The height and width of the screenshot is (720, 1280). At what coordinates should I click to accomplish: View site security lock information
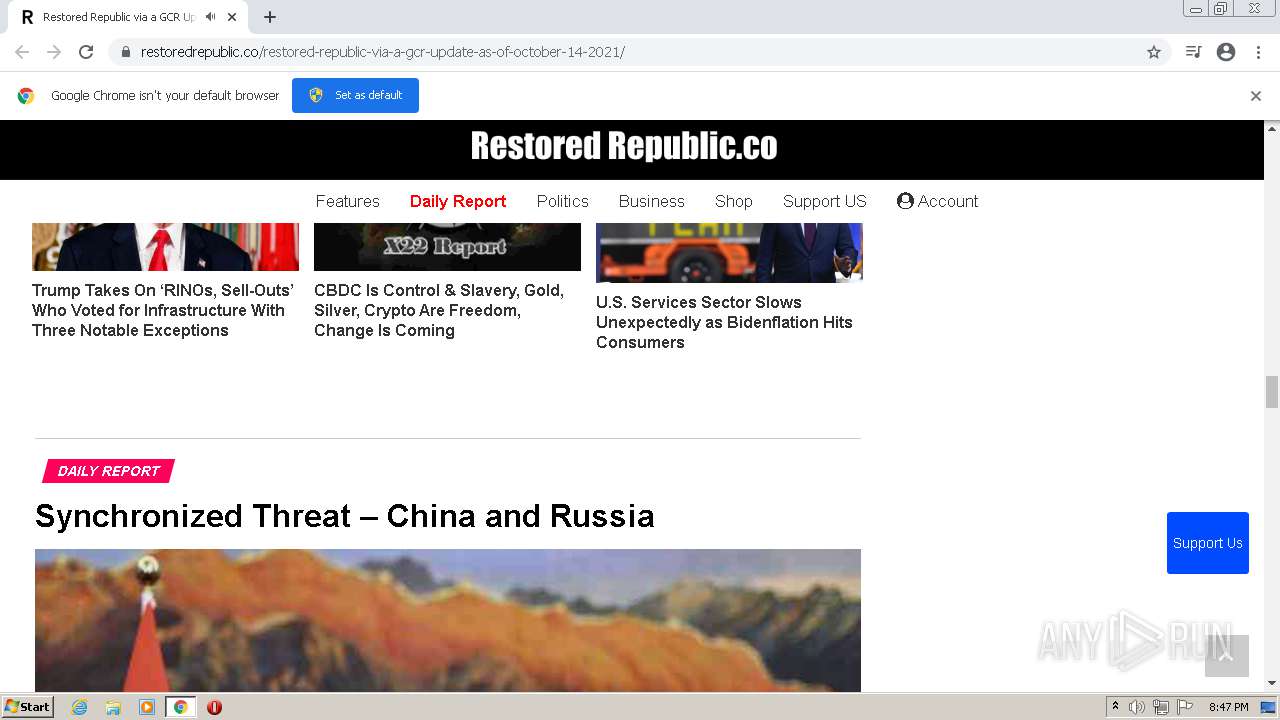(x=126, y=52)
